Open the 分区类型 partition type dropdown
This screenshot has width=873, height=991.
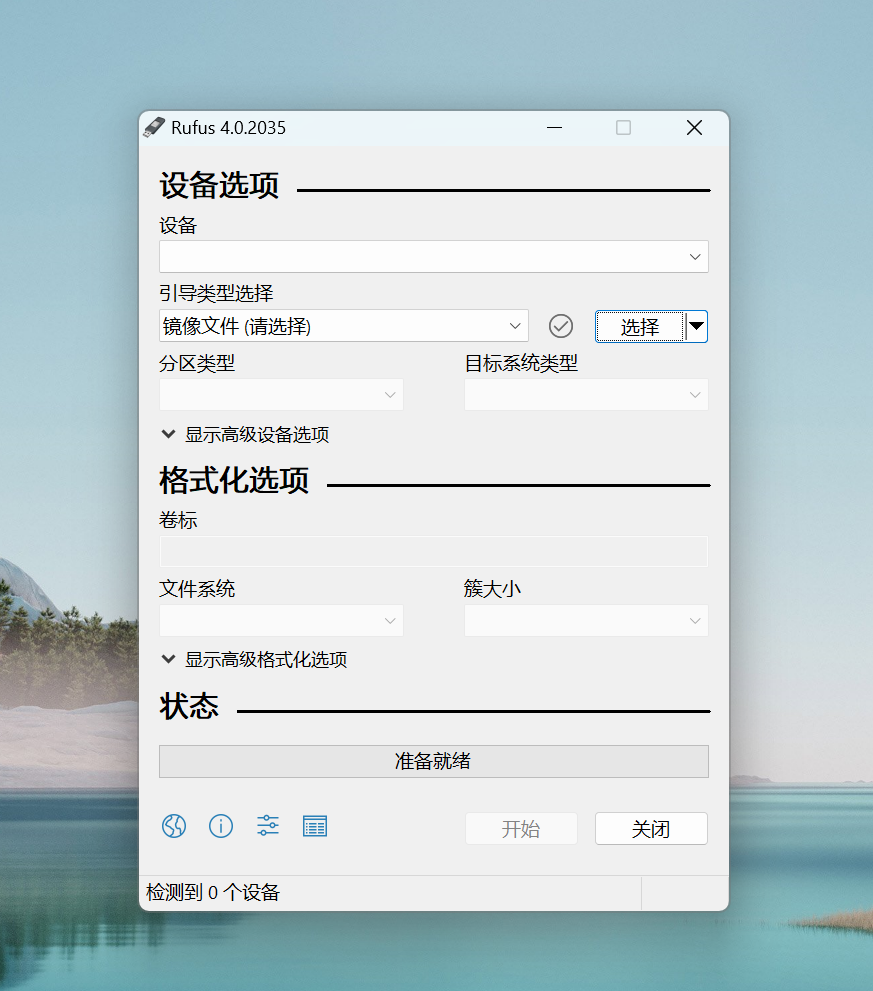tap(281, 395)
